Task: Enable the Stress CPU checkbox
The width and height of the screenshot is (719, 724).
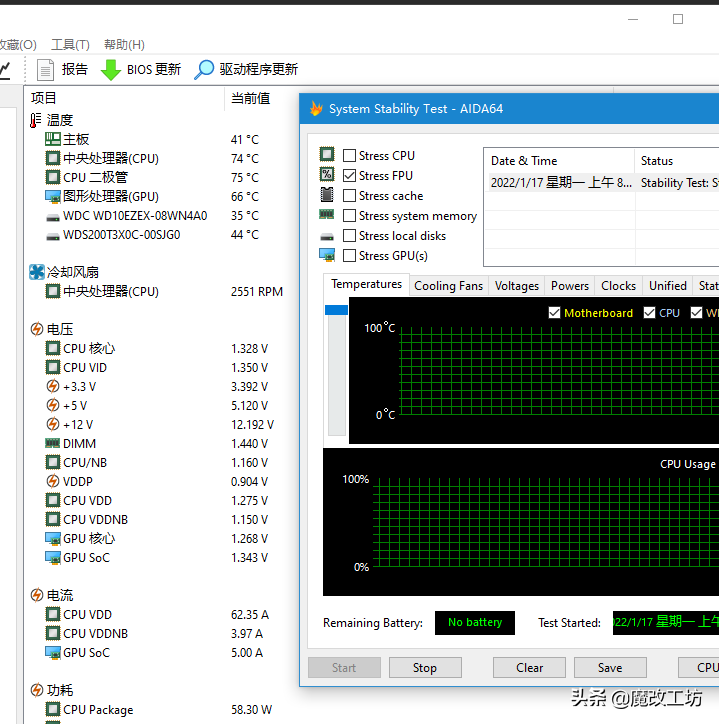Action: click(350, 156)
